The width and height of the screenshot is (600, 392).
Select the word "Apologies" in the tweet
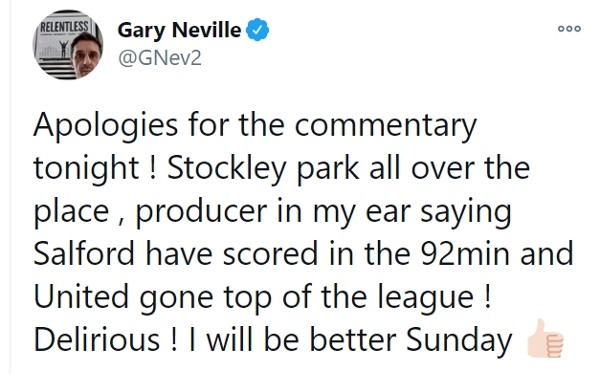106,127
